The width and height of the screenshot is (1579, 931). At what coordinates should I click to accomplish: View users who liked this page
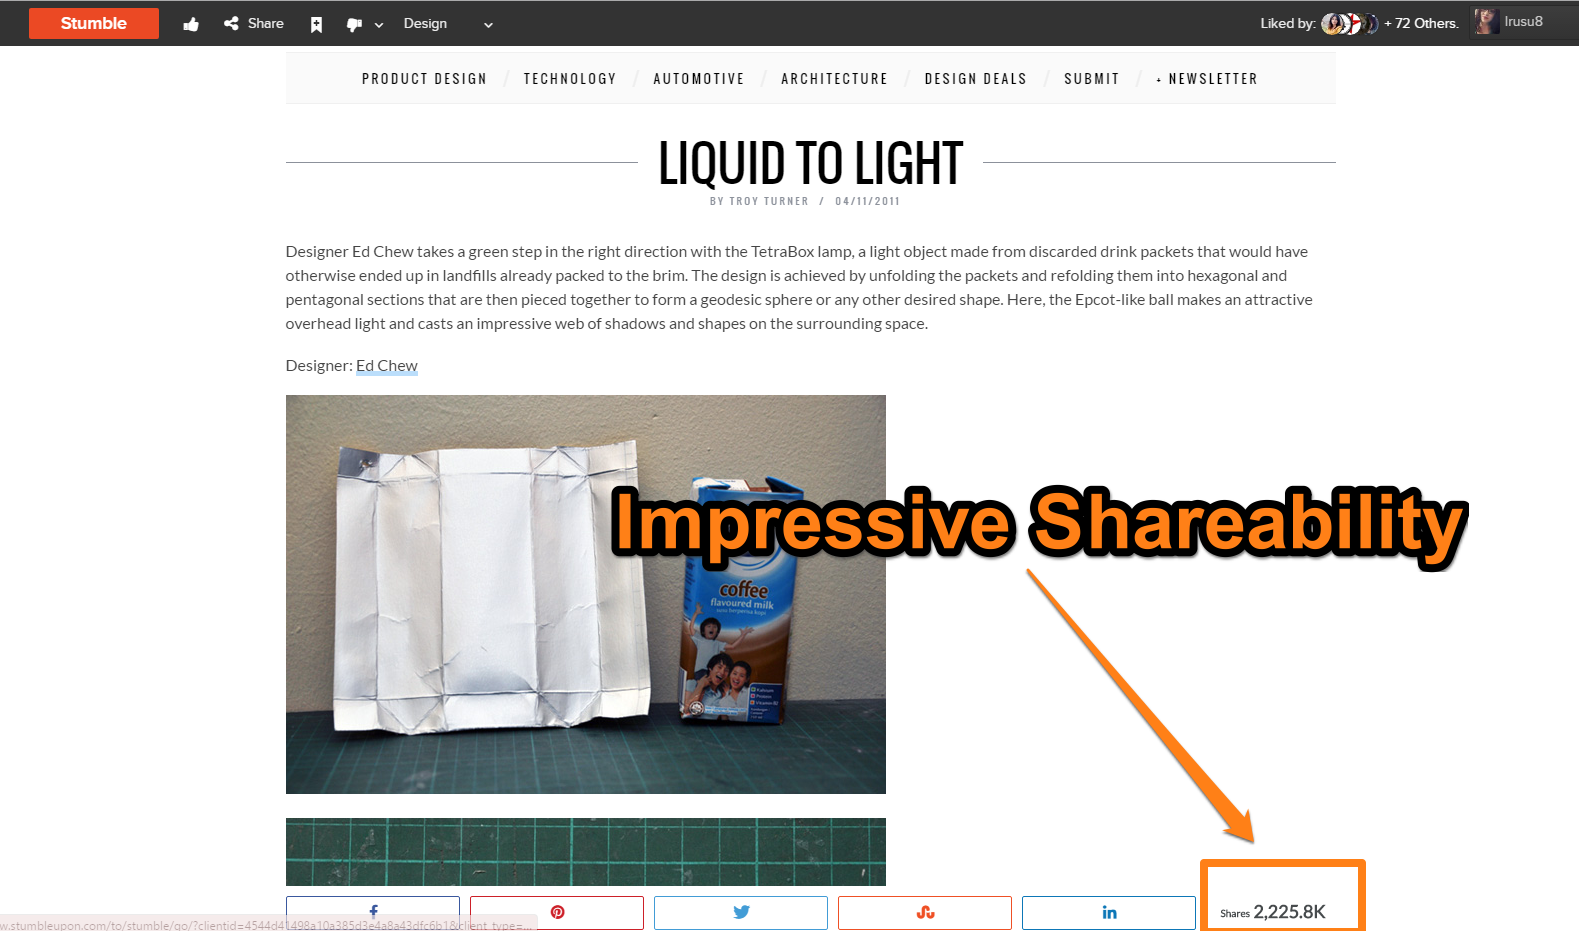[1349, 23]
